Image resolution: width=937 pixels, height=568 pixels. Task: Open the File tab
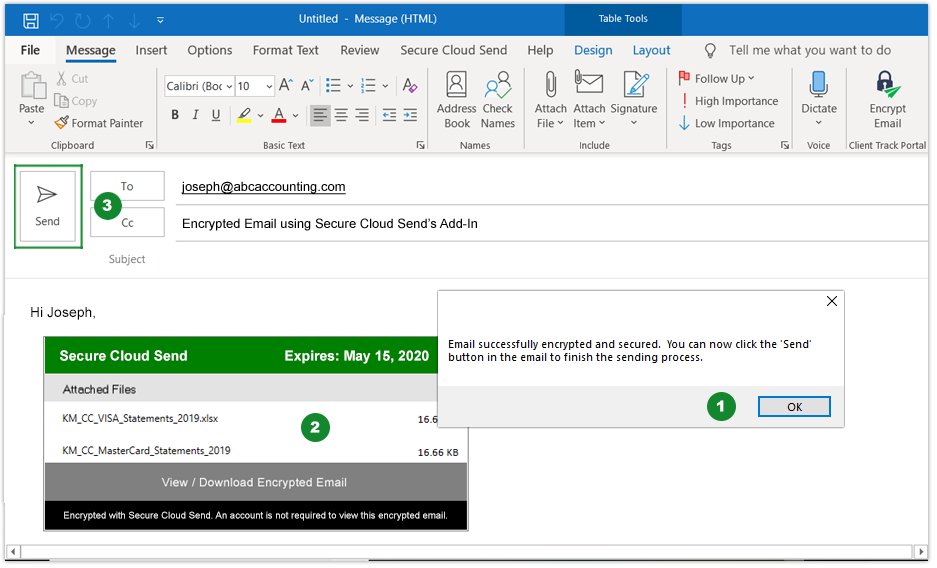[x=30, y=50]
